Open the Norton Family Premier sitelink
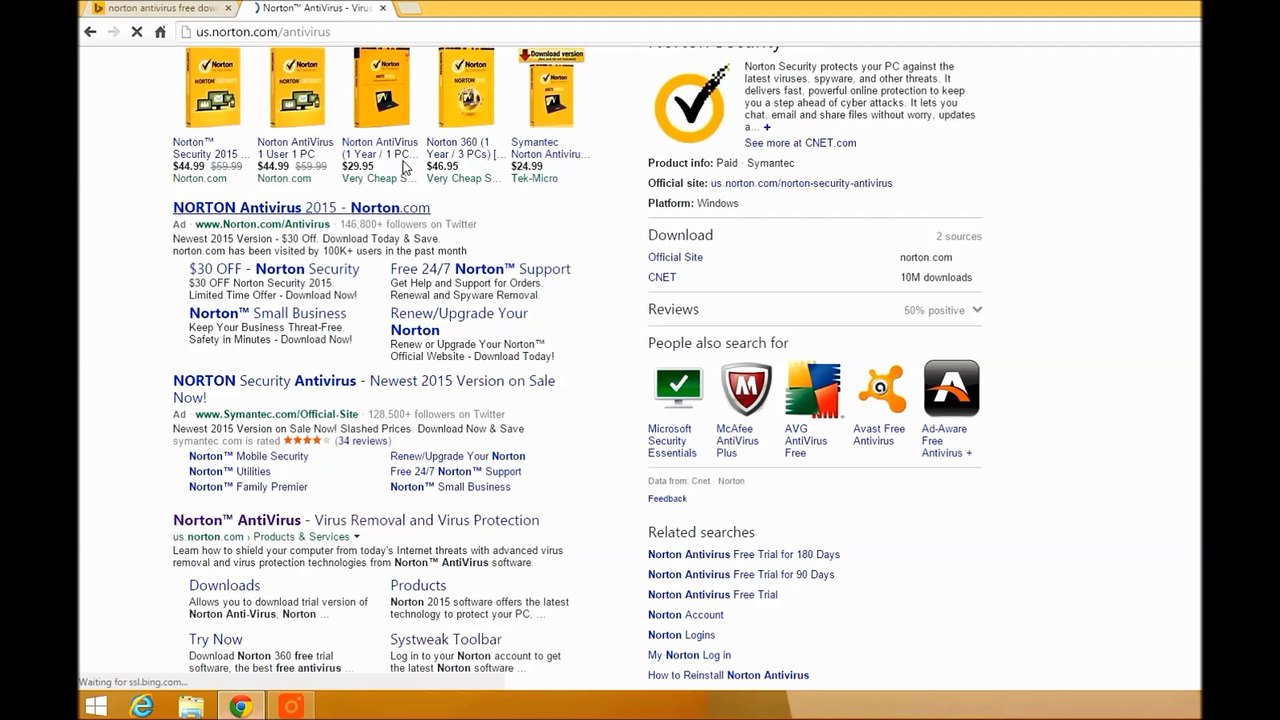1280x720 pixels. click(x=248, y=487)
